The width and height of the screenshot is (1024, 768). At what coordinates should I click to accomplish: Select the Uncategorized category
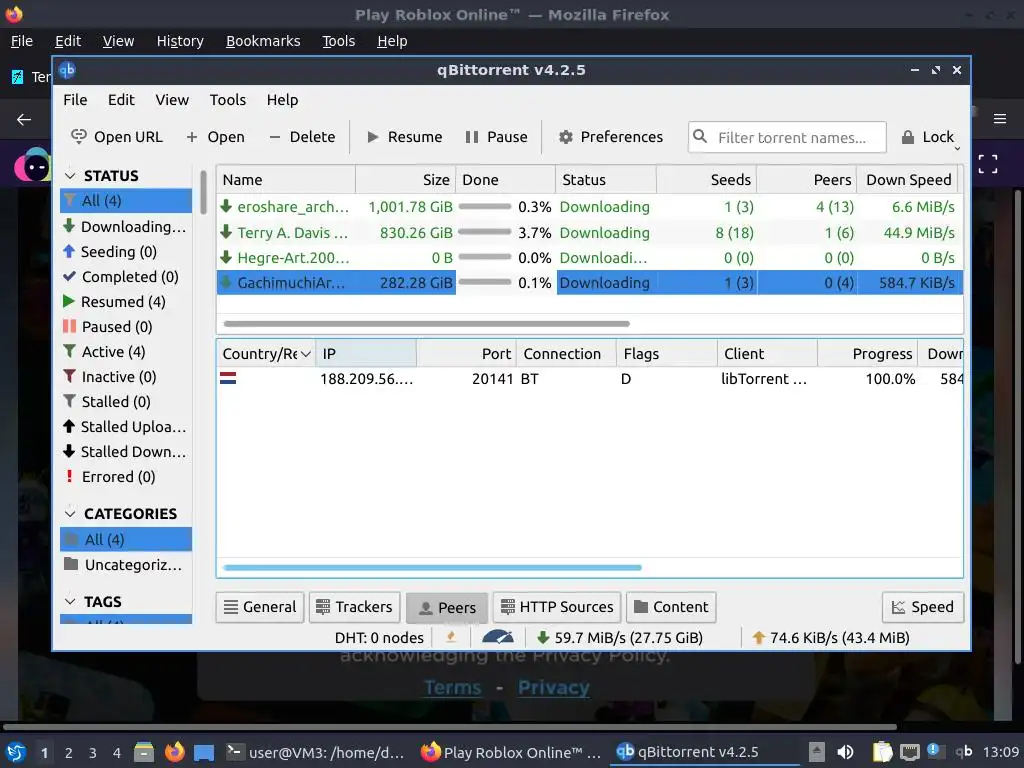pyautogui.click(x=125, y=565)
